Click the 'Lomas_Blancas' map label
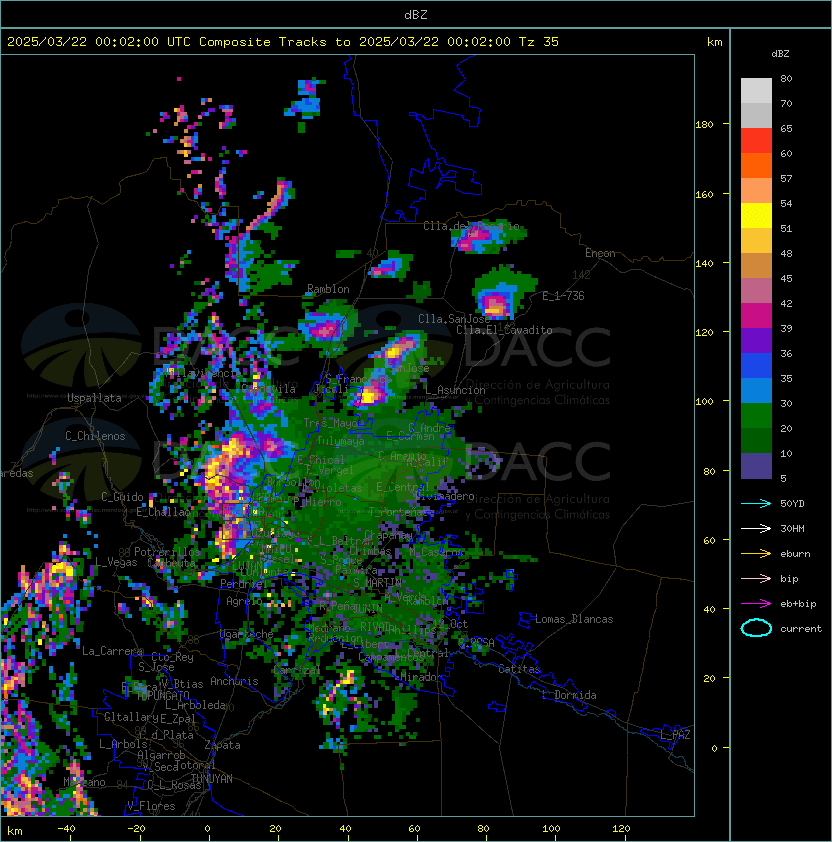 [x=574, y=619]
